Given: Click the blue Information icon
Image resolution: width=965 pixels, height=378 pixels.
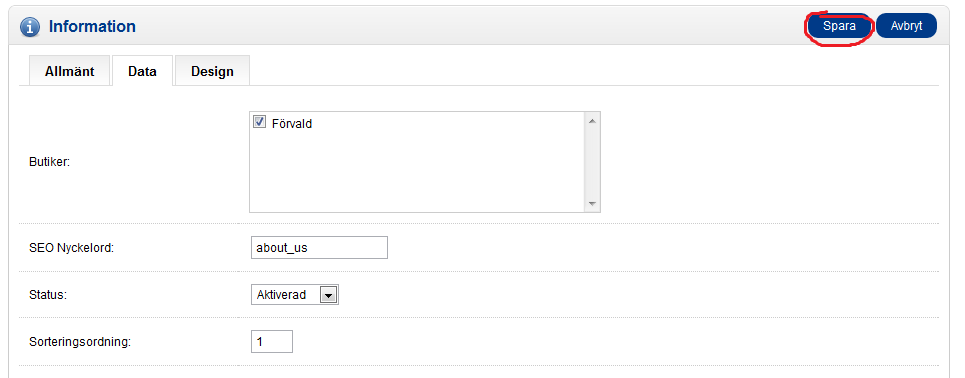Looking at the screenshot, I should (x=30, y=27).
